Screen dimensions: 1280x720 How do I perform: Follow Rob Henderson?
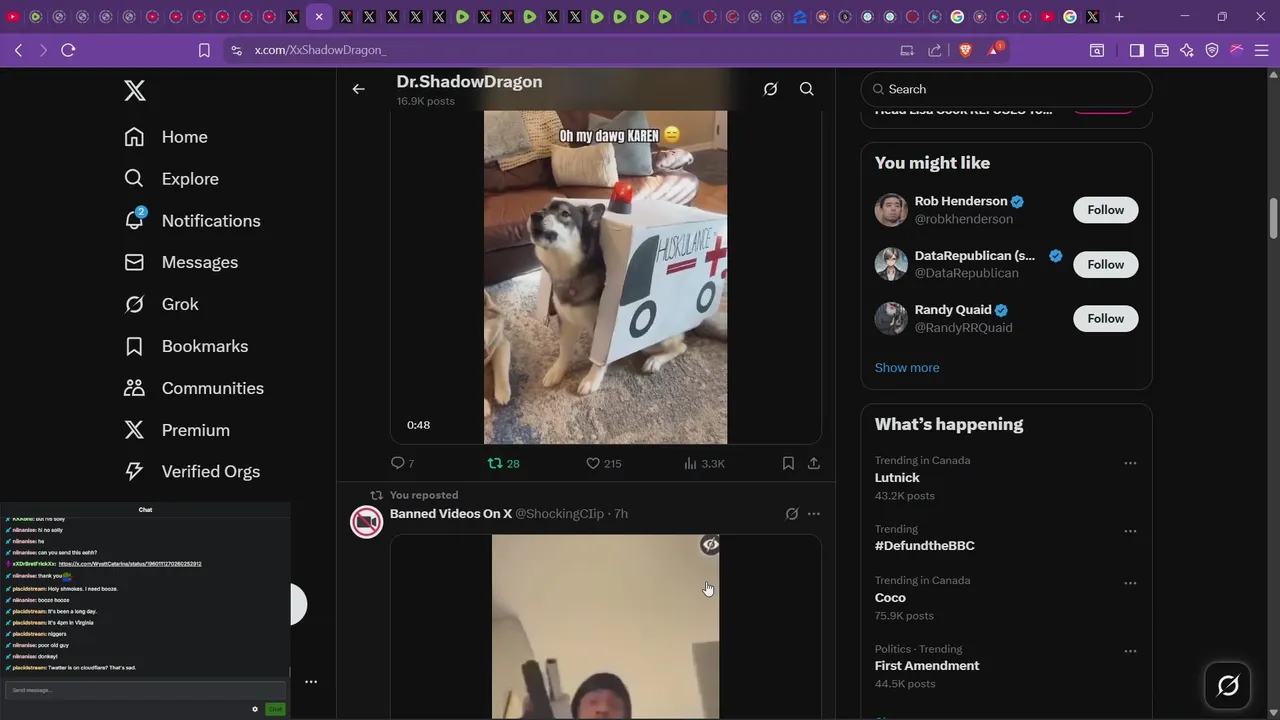pyautogui.click(x=1105, y=210)
